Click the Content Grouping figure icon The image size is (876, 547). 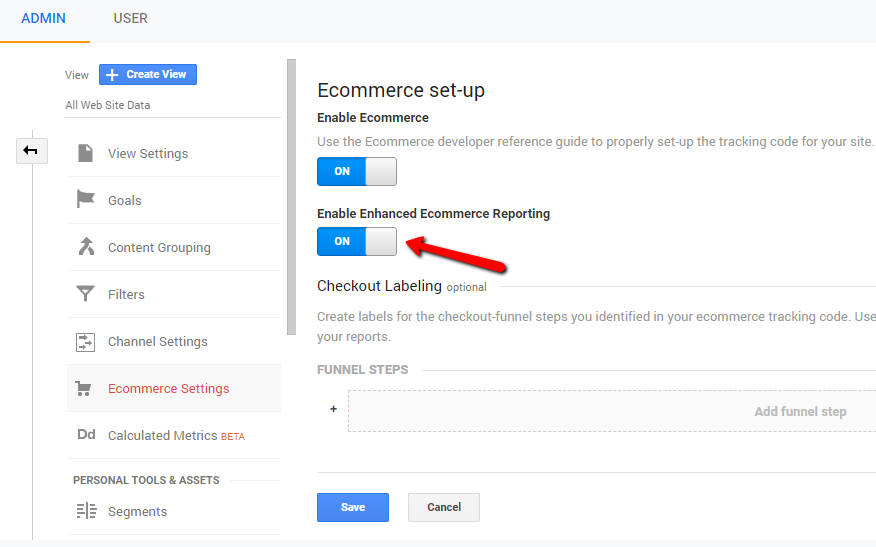pyautogui.click(x=86, y=246)
